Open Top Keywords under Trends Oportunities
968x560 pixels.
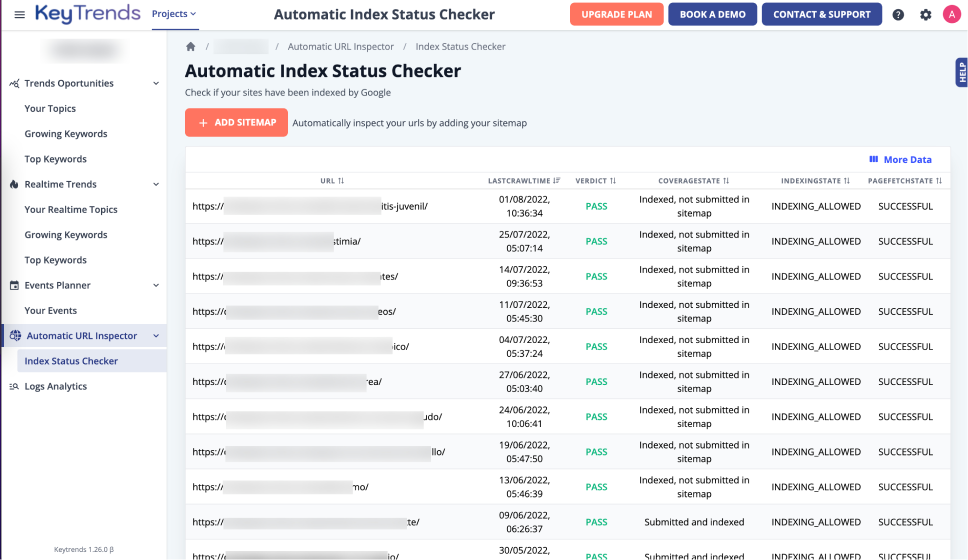(56, 159)
